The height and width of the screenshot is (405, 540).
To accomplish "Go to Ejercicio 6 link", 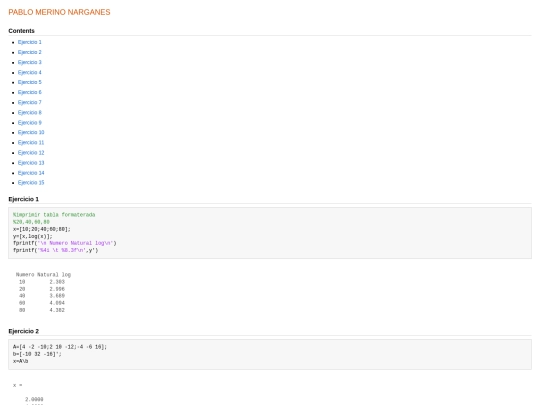I will pos(30,92).
